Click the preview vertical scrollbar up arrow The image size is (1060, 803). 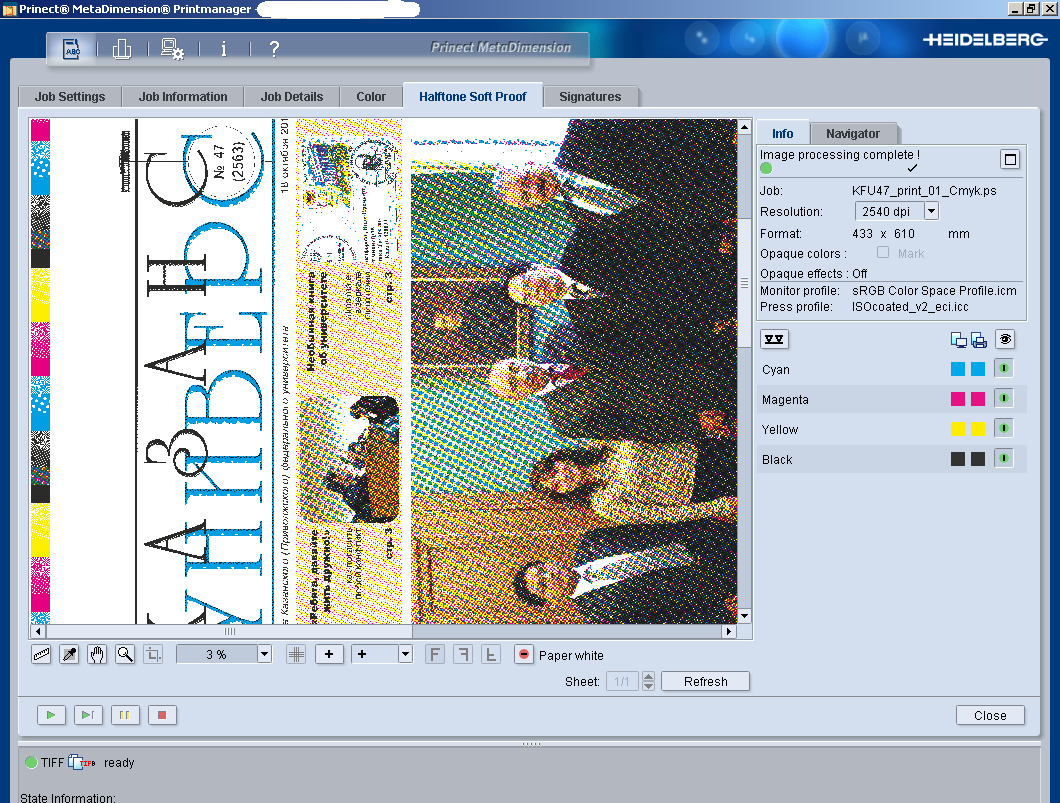(x=744, y=127)
